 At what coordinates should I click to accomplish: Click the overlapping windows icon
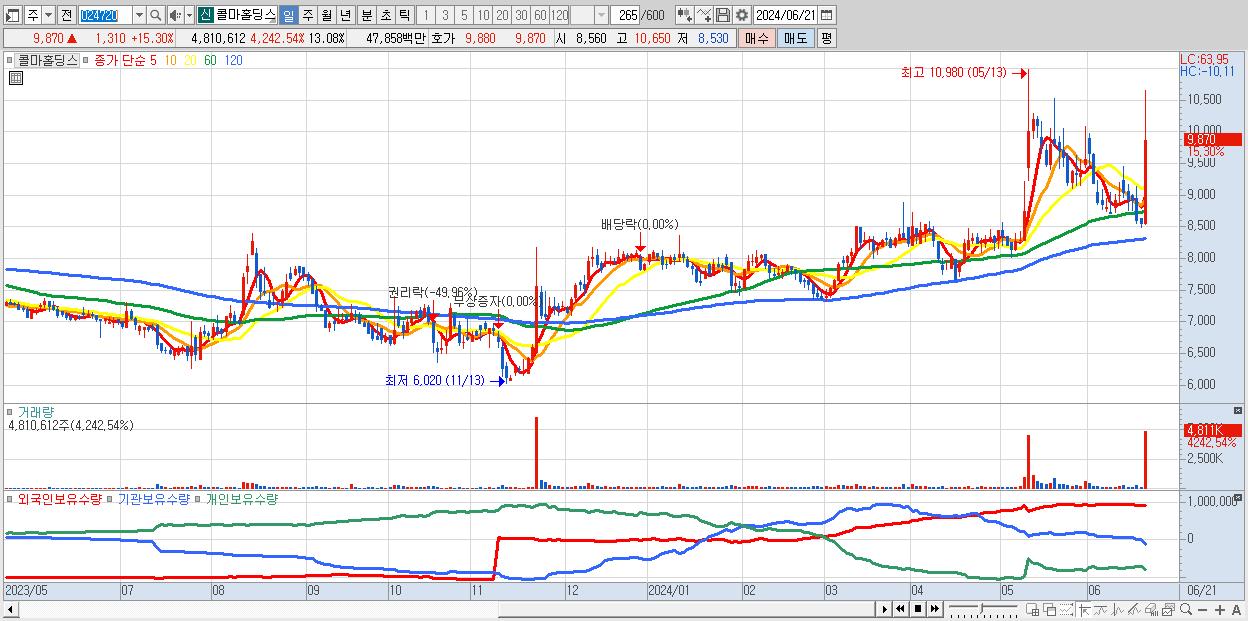1050,610
